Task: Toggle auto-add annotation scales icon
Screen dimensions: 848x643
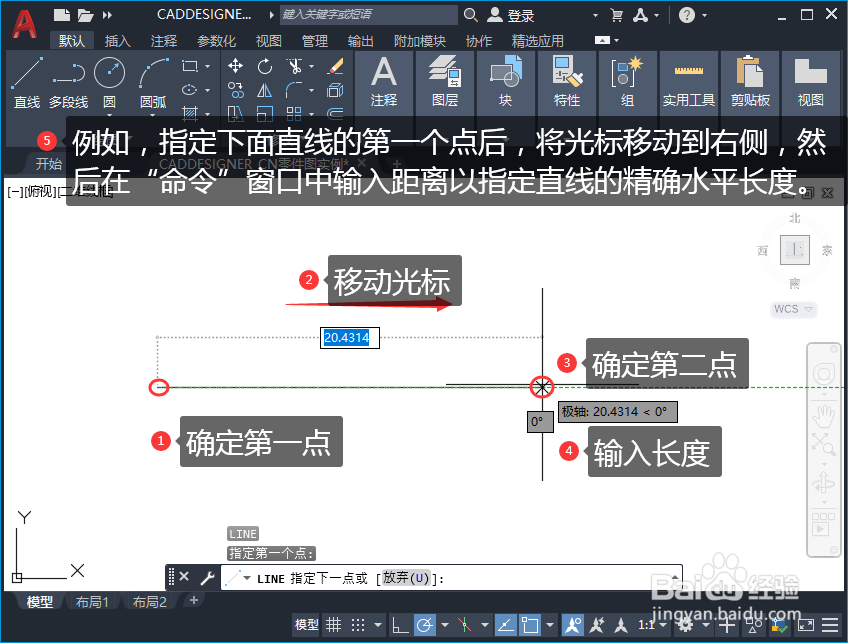Action: pos(597,625)
